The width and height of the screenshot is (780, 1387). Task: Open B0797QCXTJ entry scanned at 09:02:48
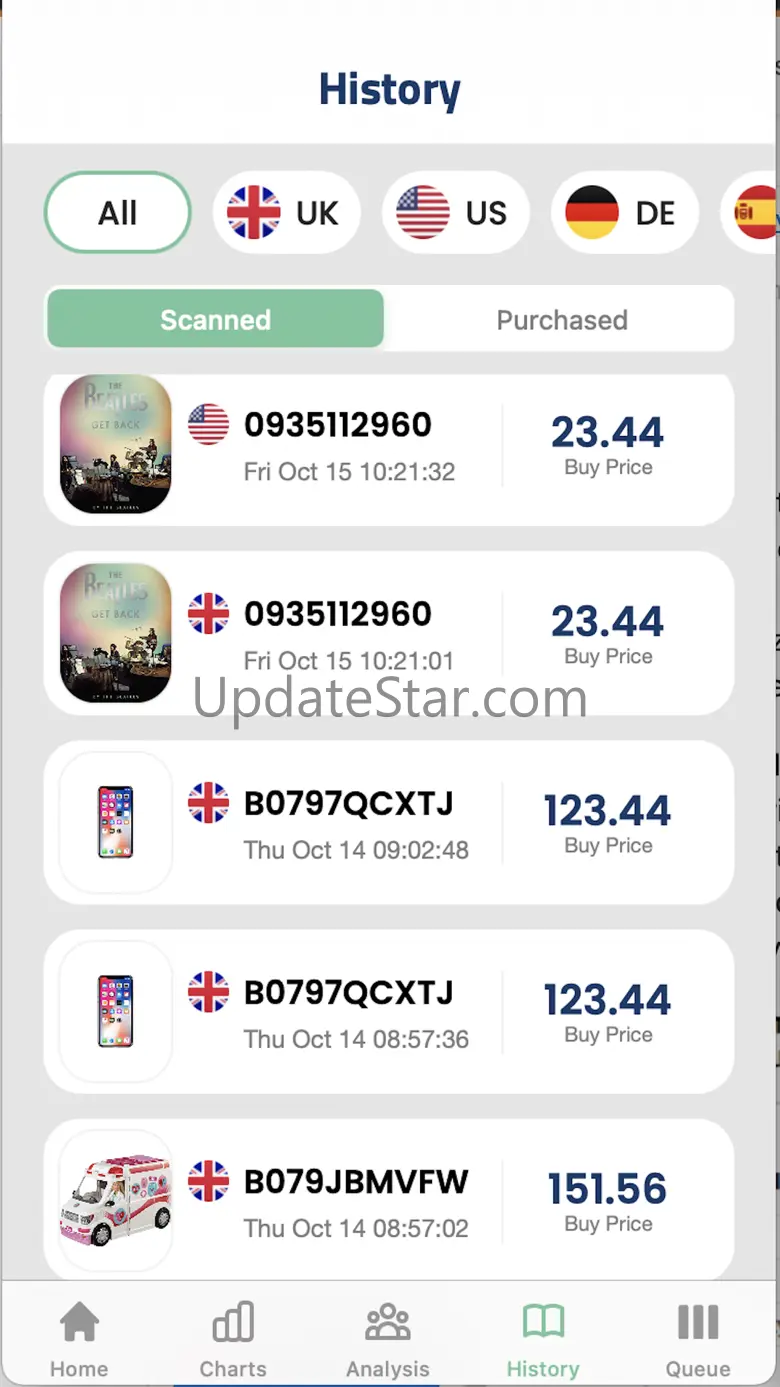[389, 822]
